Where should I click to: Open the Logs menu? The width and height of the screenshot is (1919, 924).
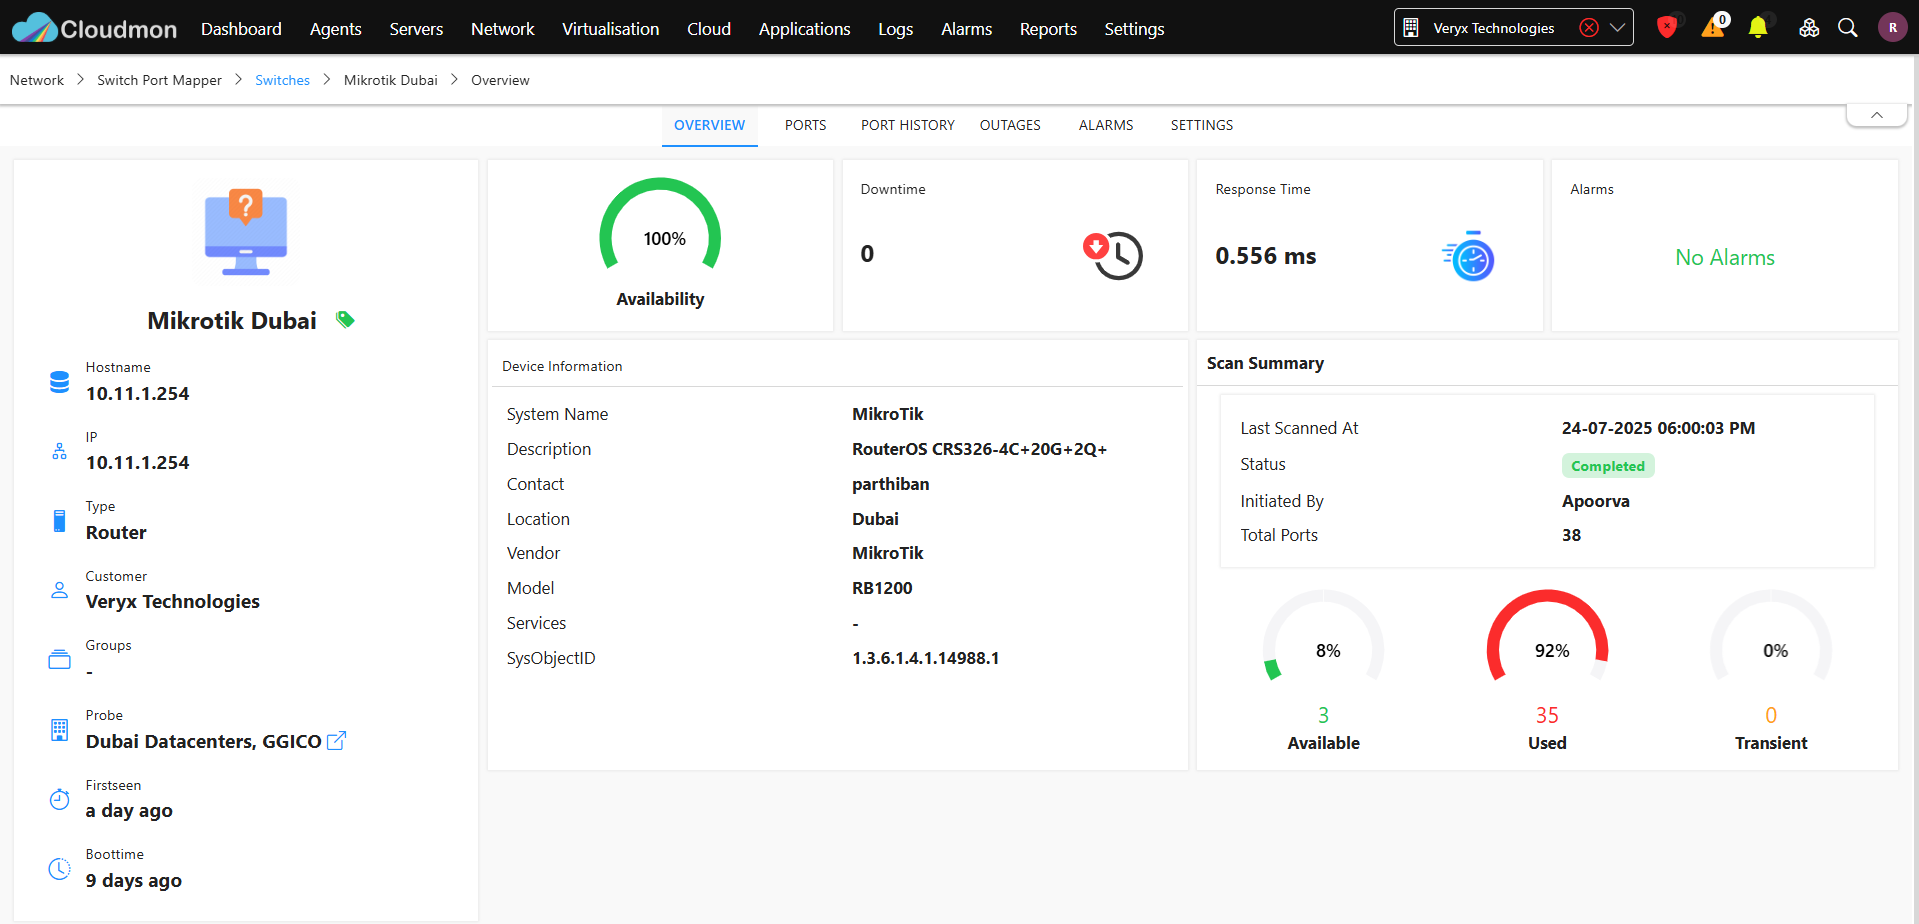coord(896,29)
